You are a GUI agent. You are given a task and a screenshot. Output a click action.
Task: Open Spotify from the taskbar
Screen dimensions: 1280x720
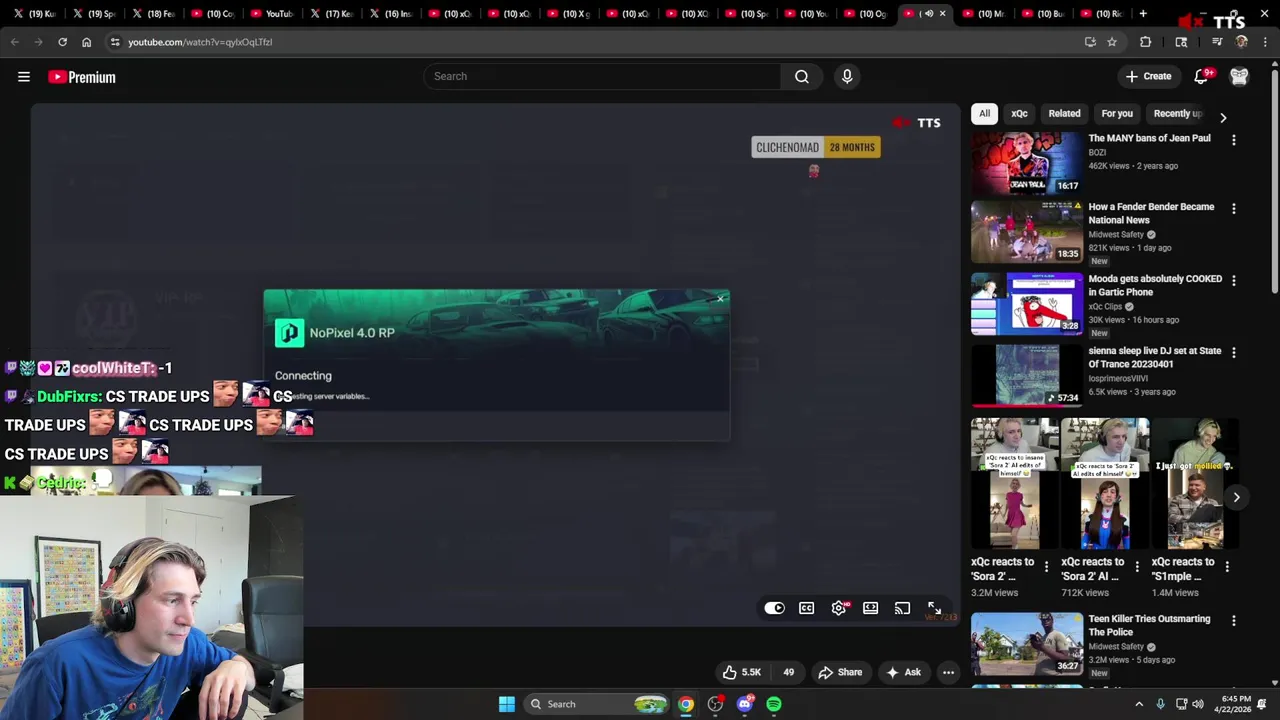tap(774, 704)
